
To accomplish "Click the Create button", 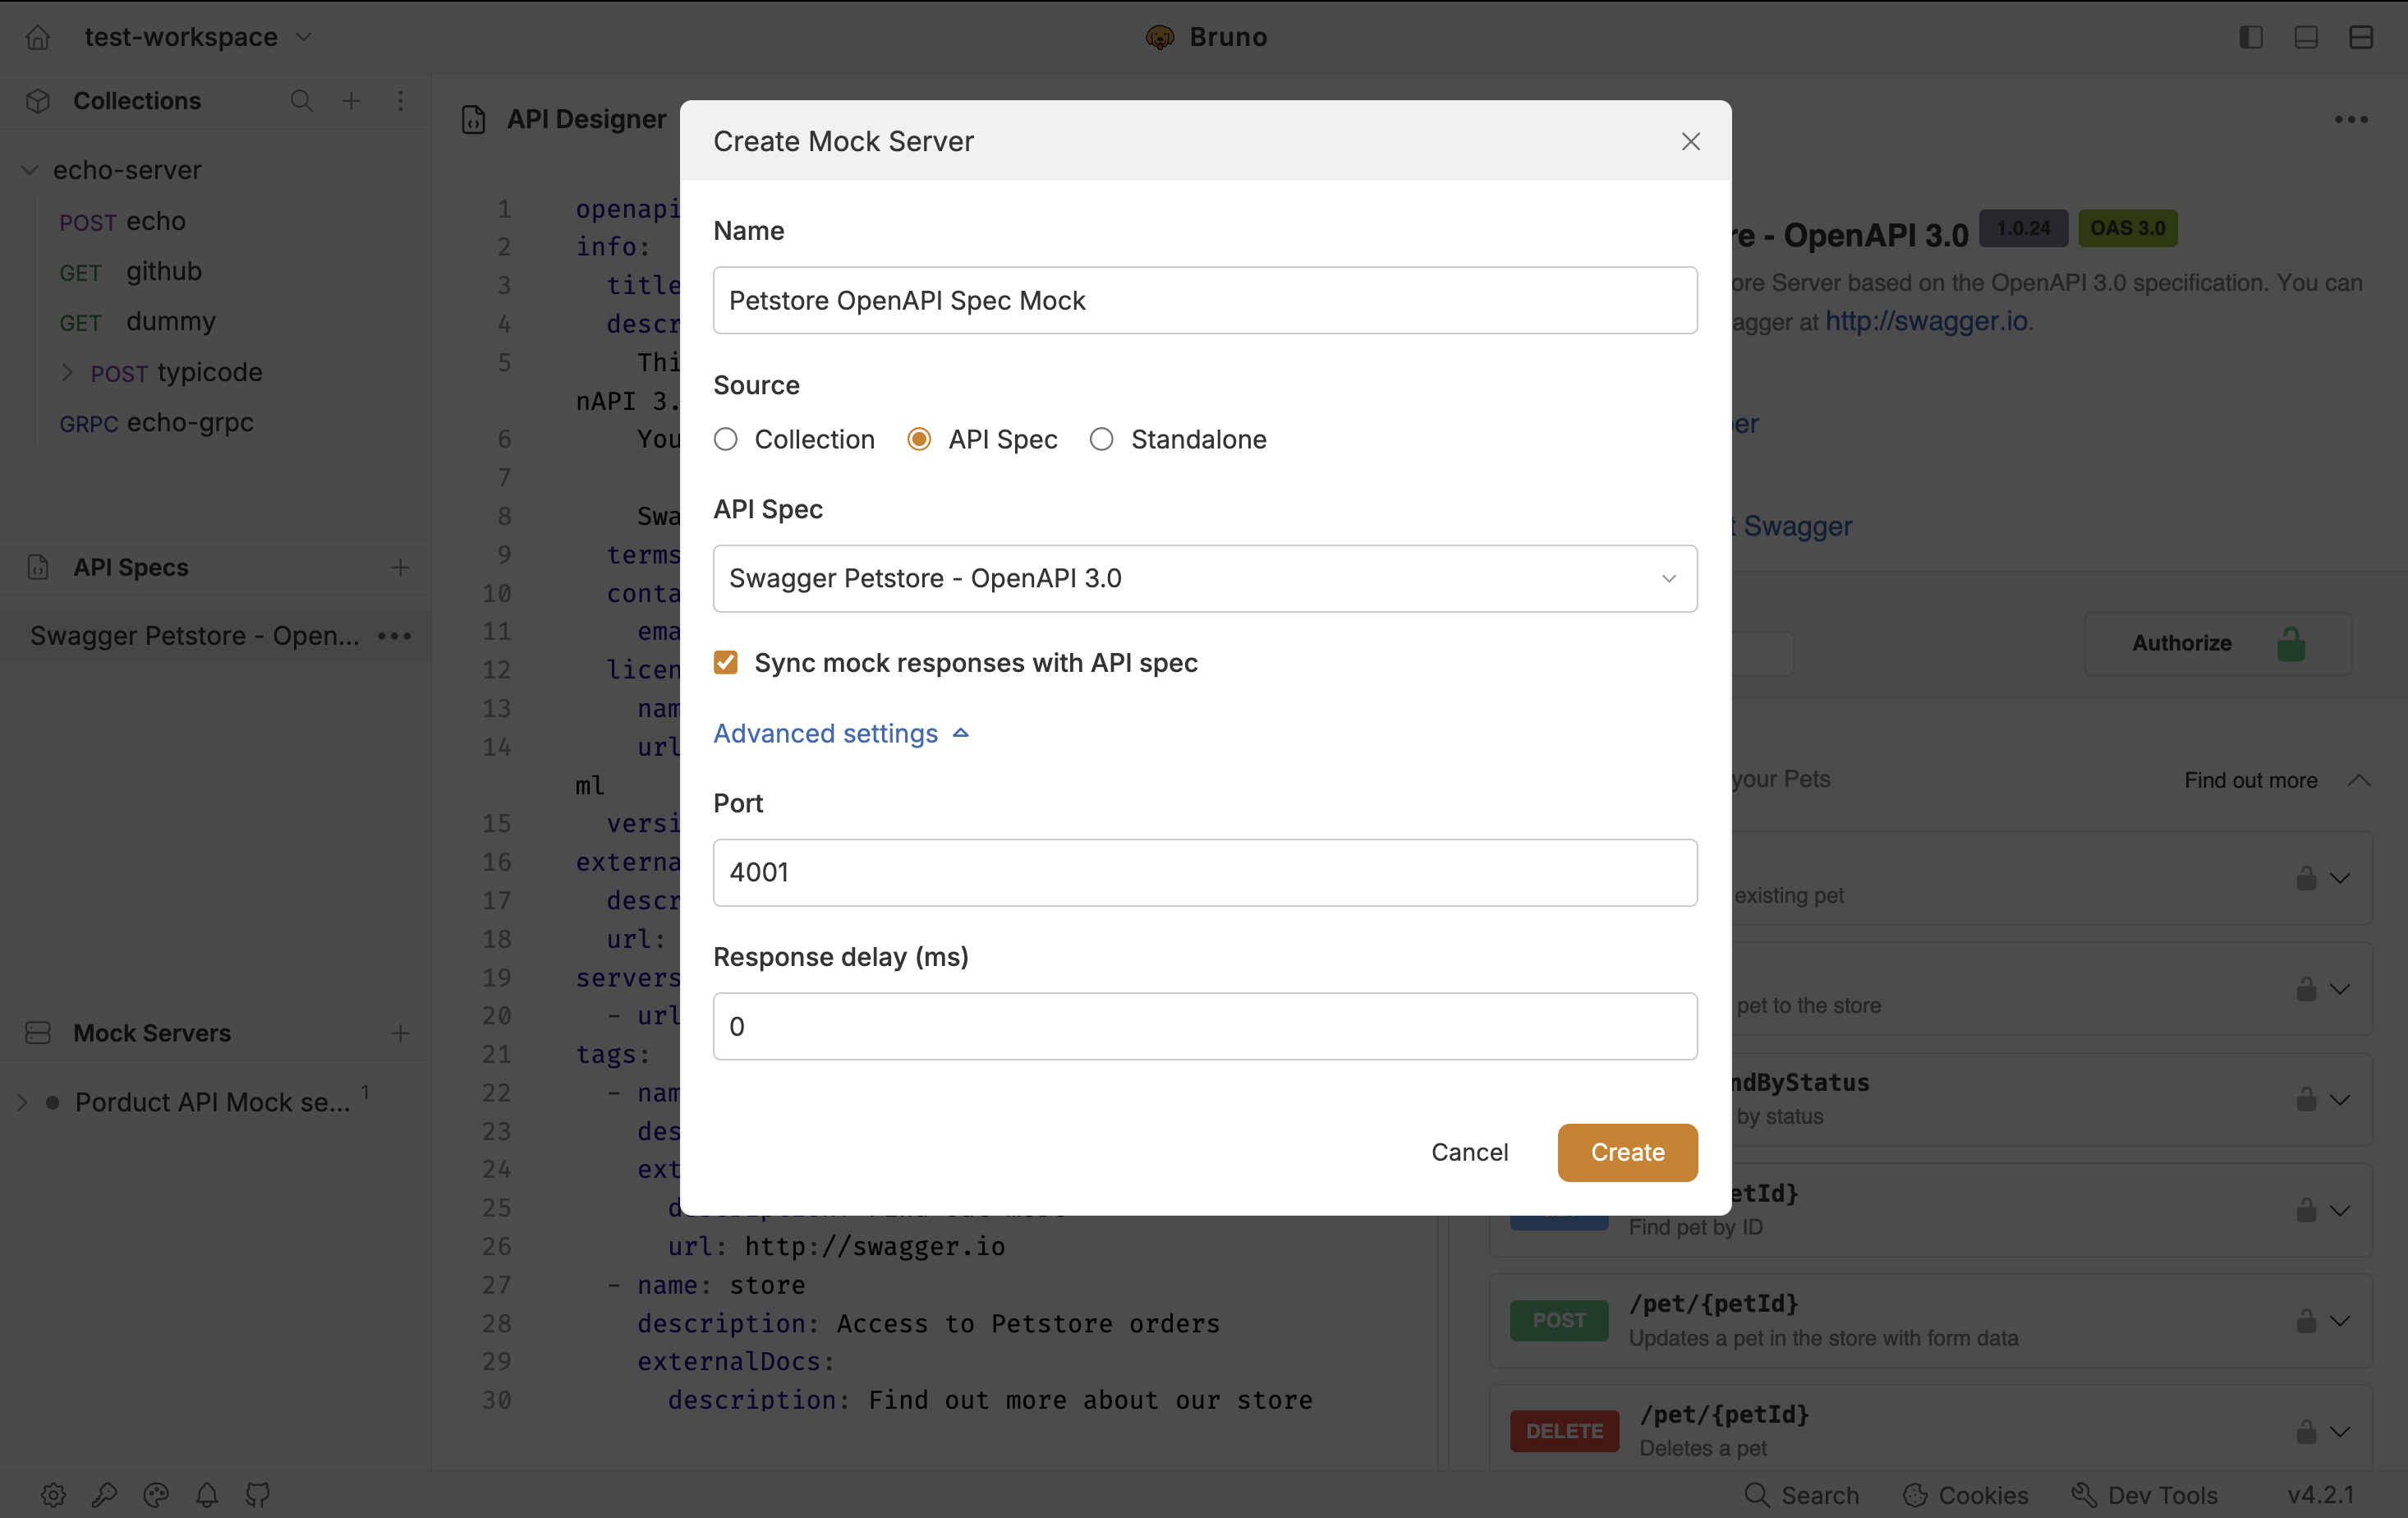I will (1627, 1152).
